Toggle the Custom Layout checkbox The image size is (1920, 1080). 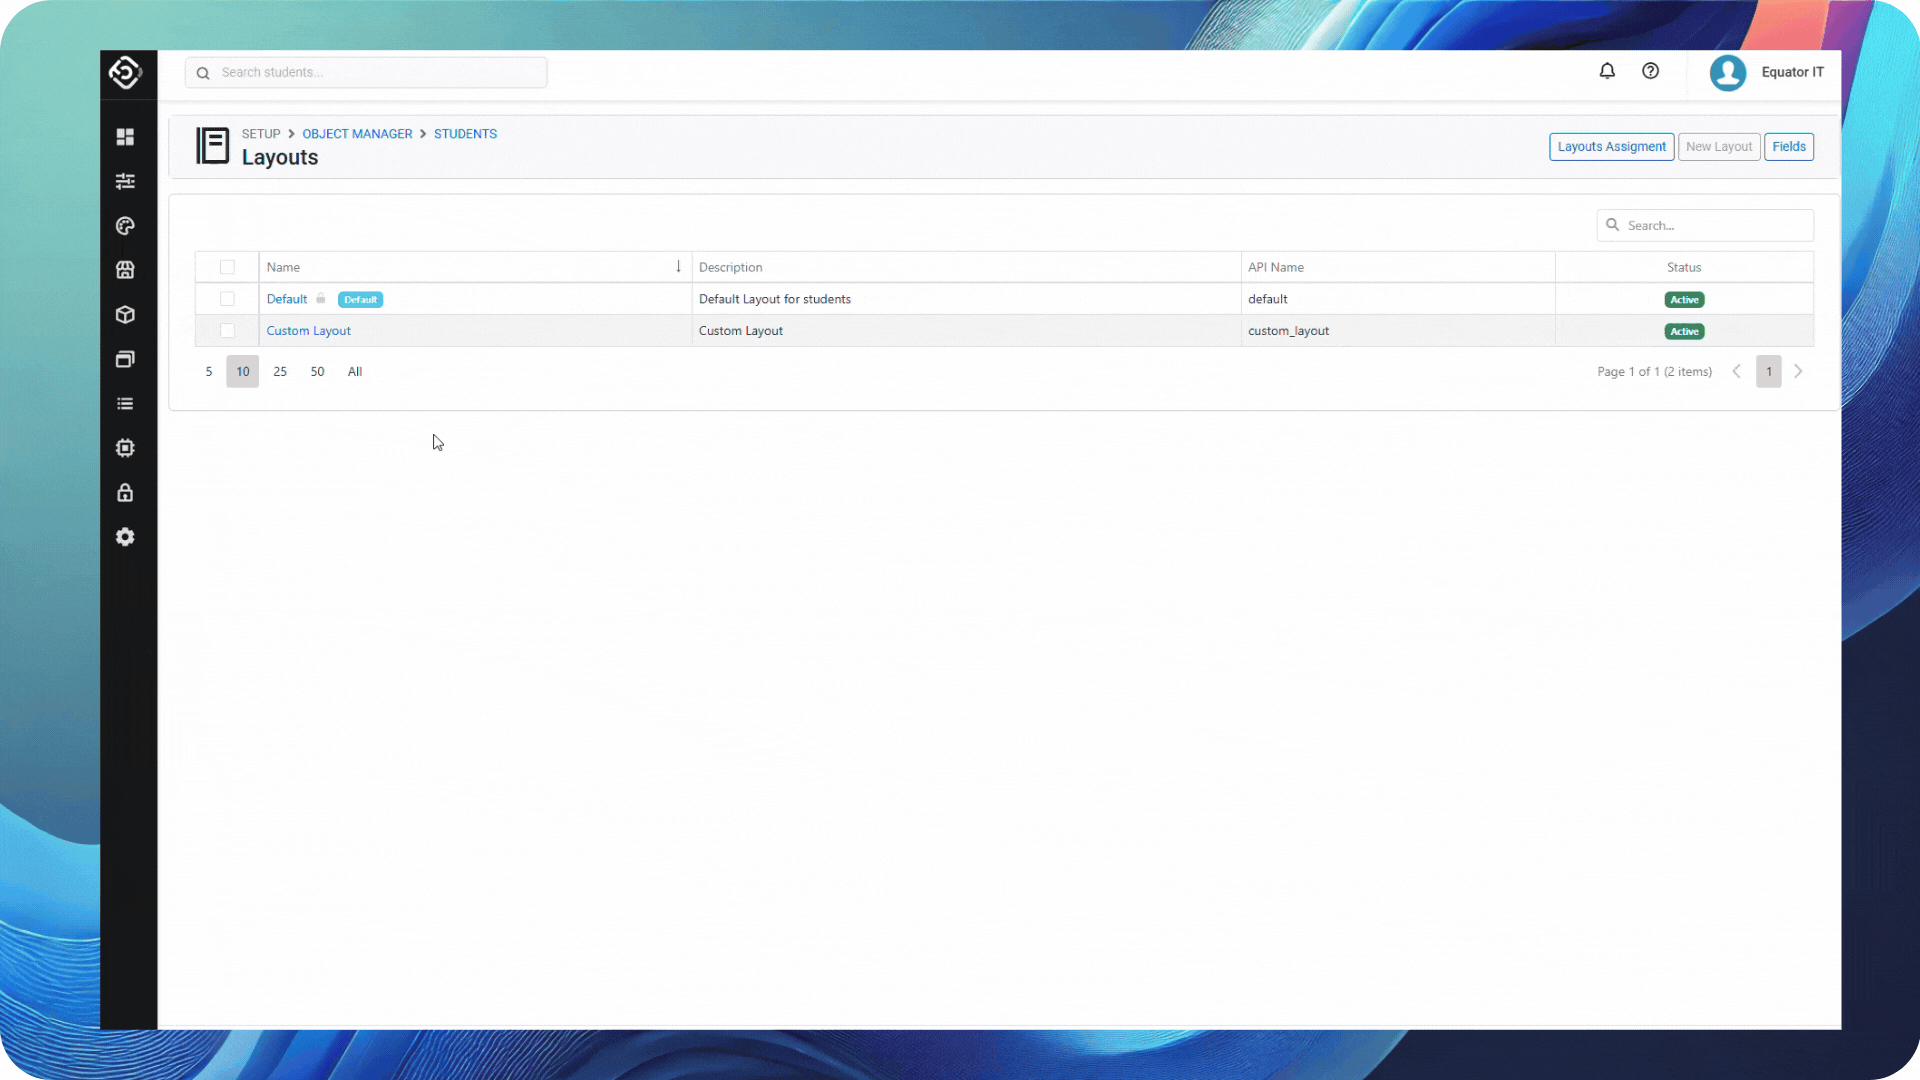tap(227, 330)
